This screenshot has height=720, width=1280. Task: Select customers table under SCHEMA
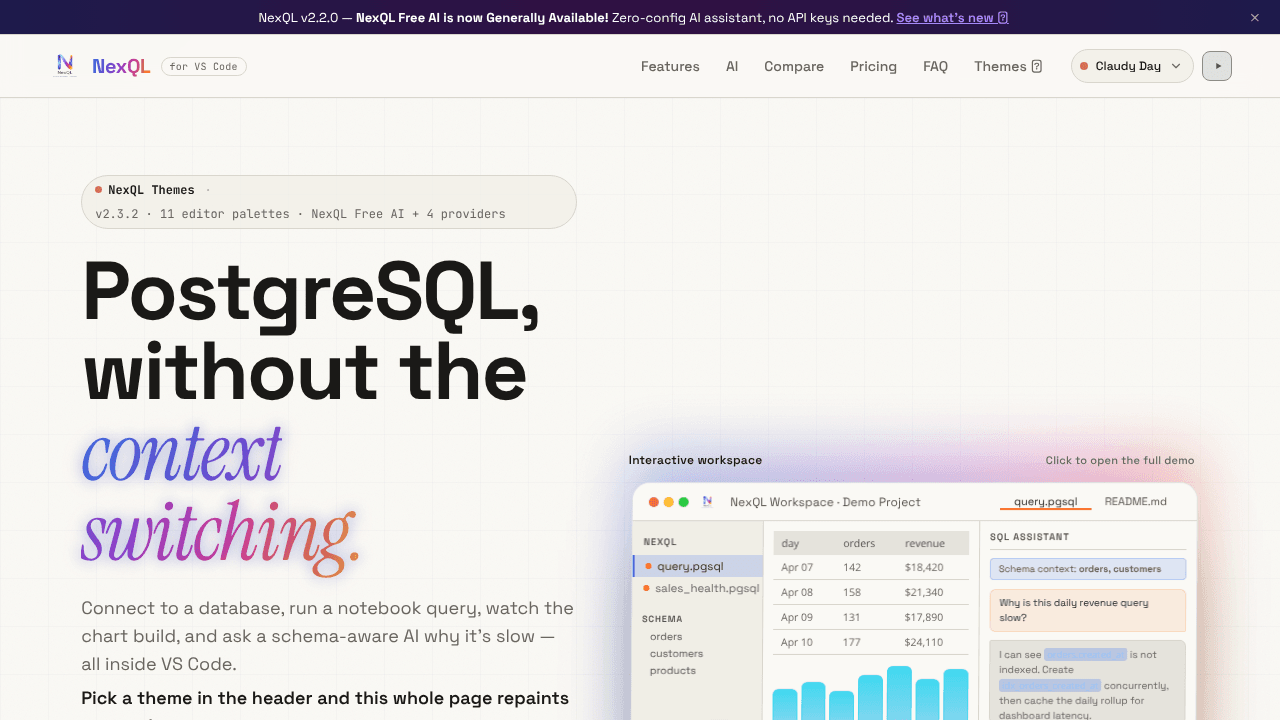[x=676, y=653]
